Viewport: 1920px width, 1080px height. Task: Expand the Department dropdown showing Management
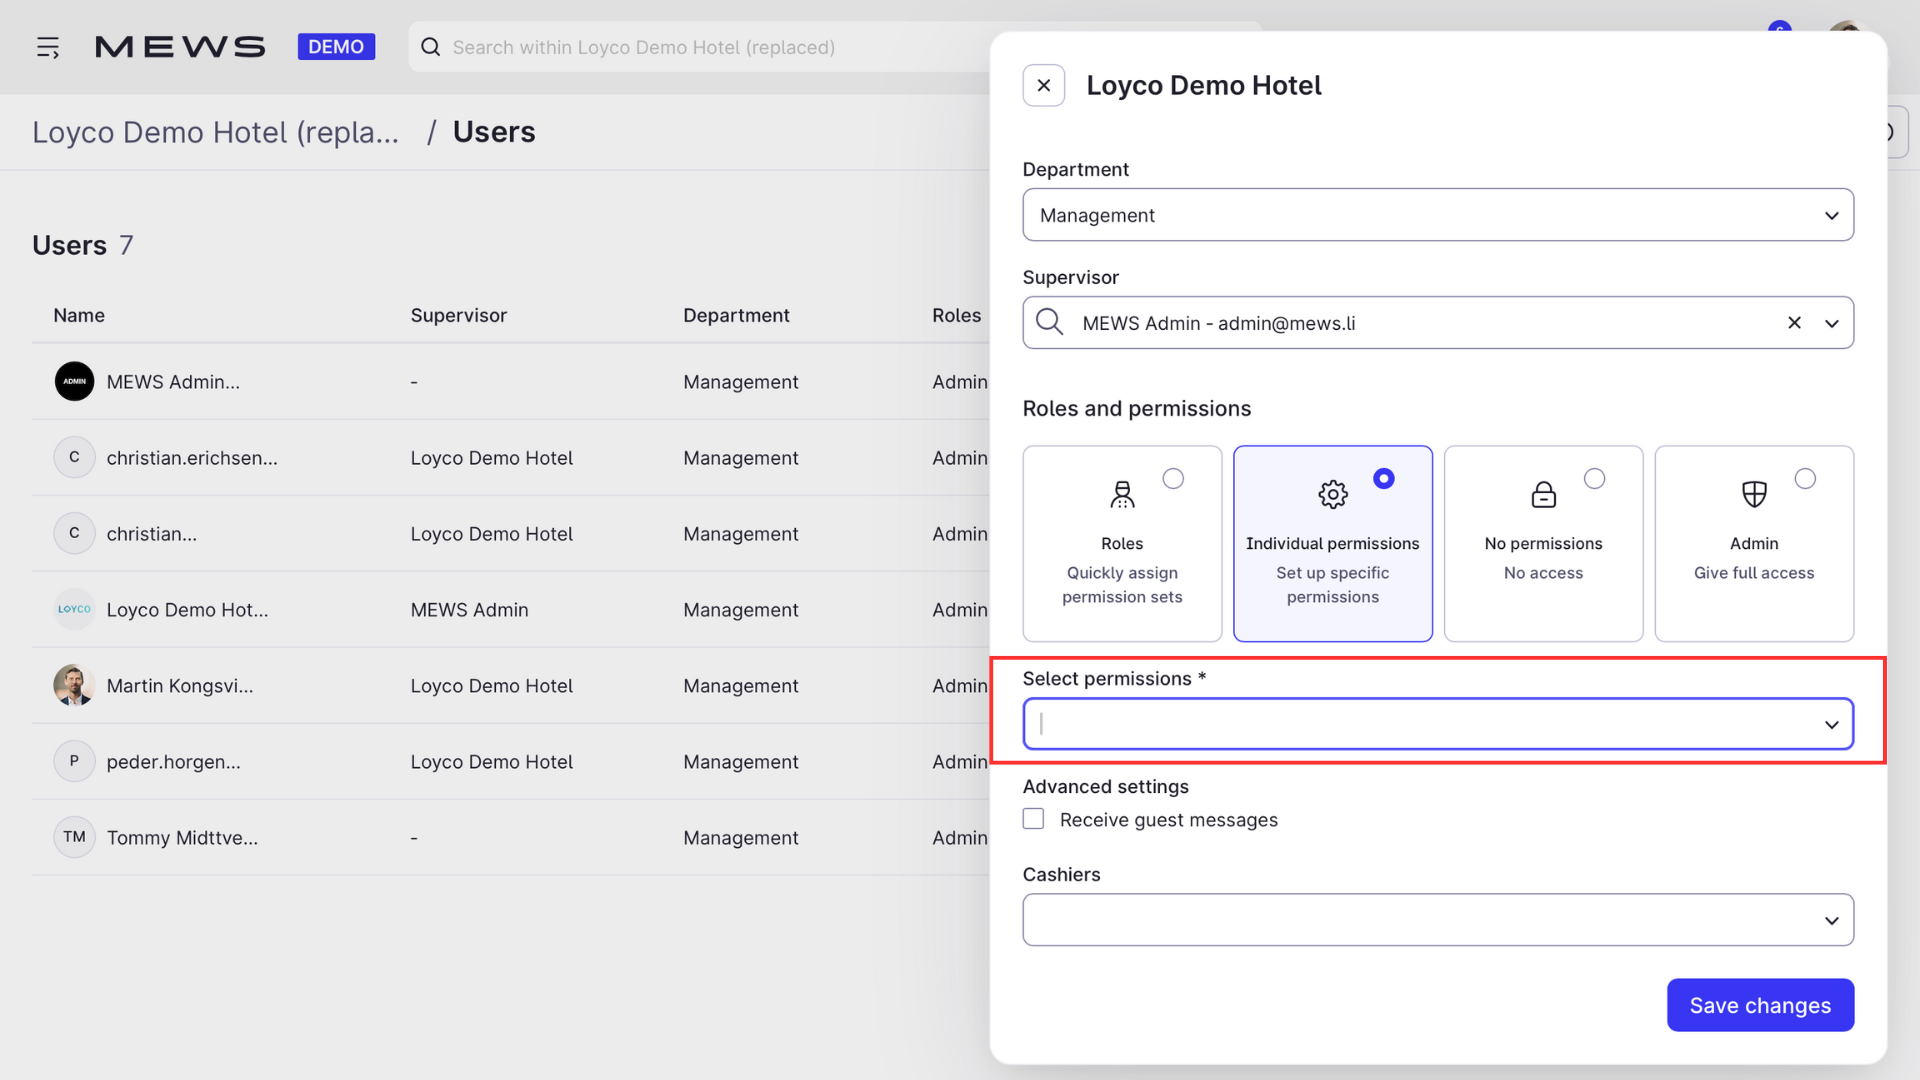[x=1438, y=215]
